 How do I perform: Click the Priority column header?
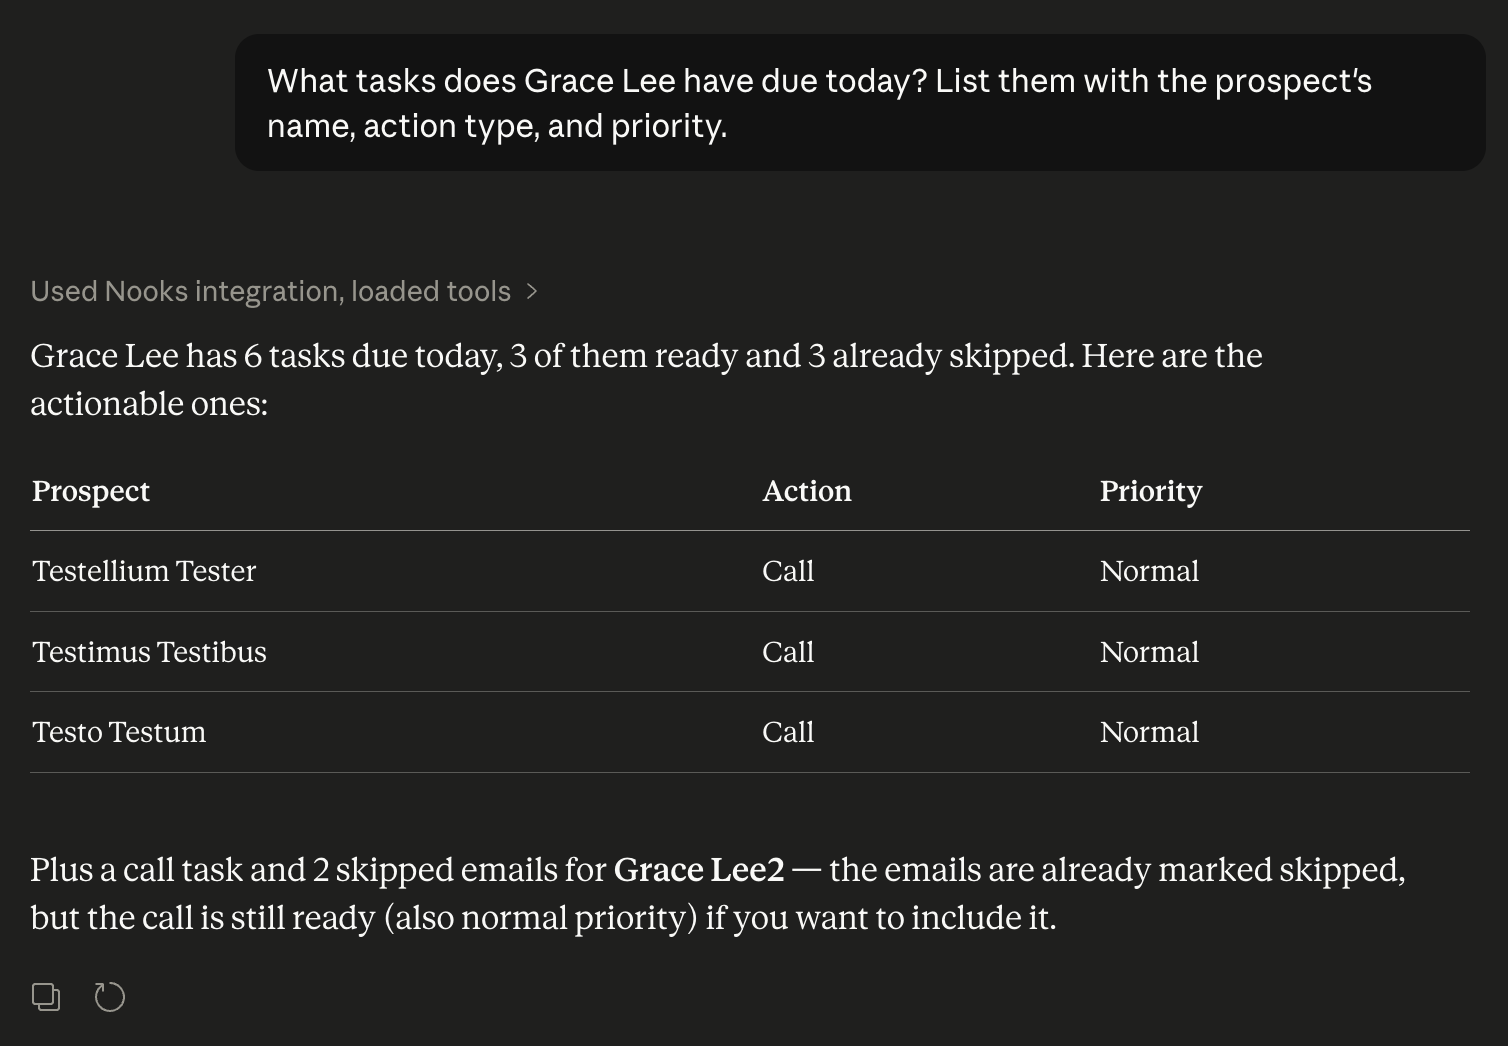(x=1151, y=491)
